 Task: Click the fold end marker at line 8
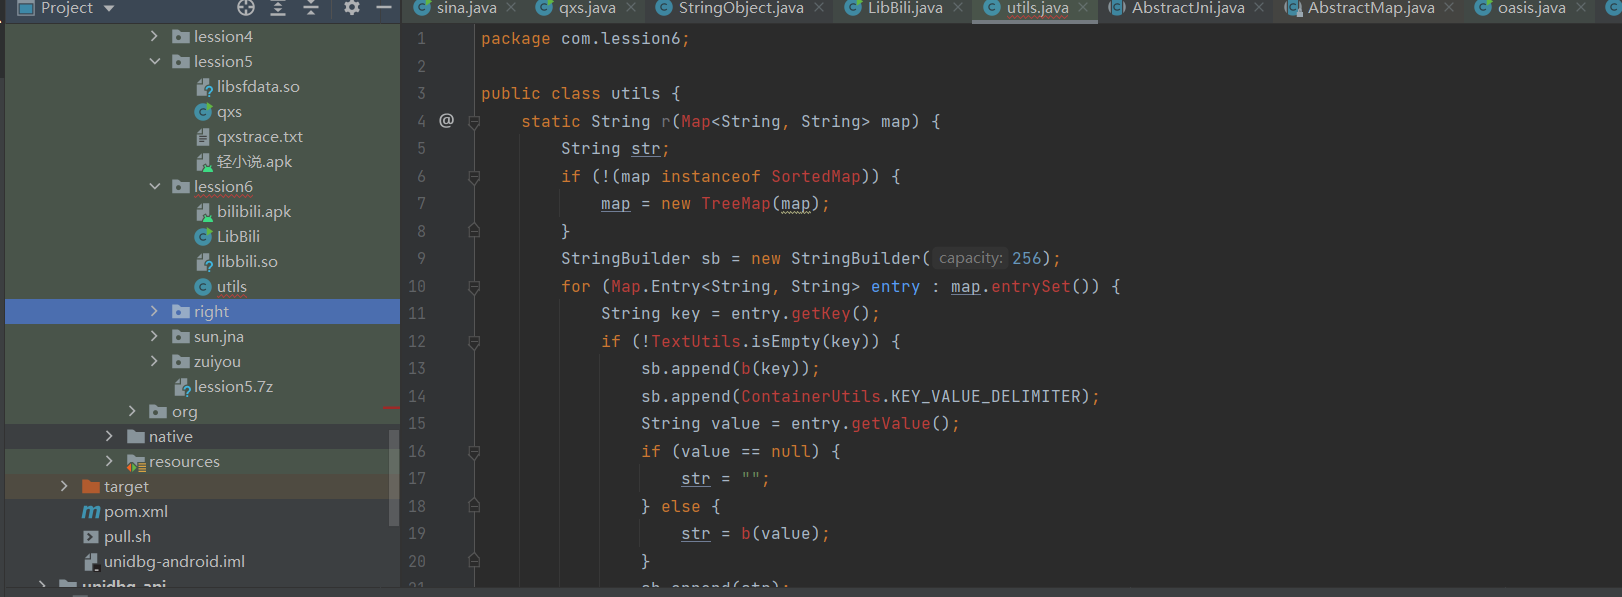pos(474,231)
